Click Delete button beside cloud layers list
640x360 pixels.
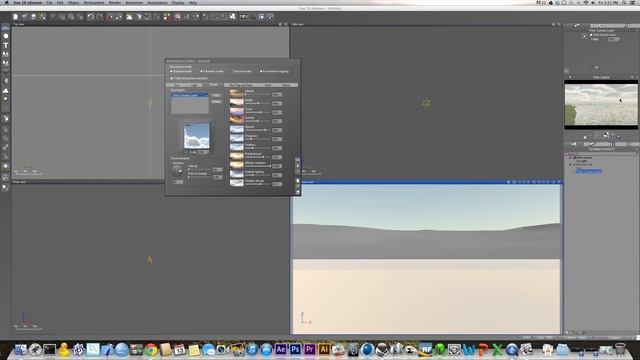click(x=216, y=101)
